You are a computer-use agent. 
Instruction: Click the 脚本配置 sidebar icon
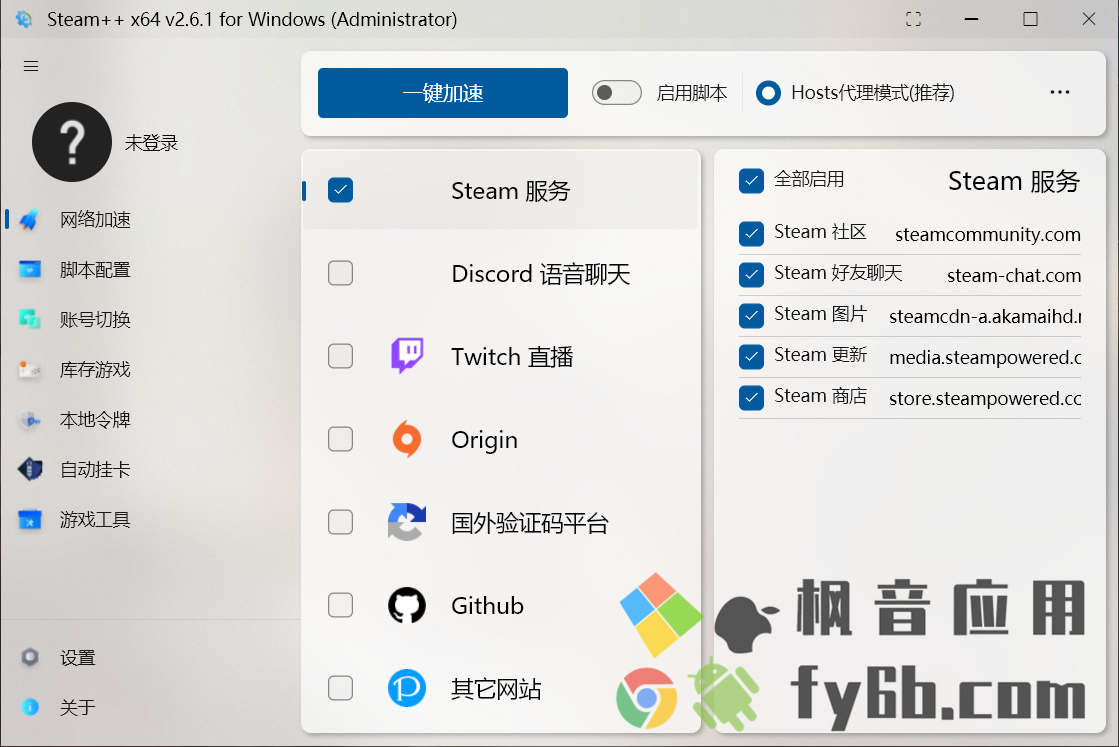tap(29, 270)
